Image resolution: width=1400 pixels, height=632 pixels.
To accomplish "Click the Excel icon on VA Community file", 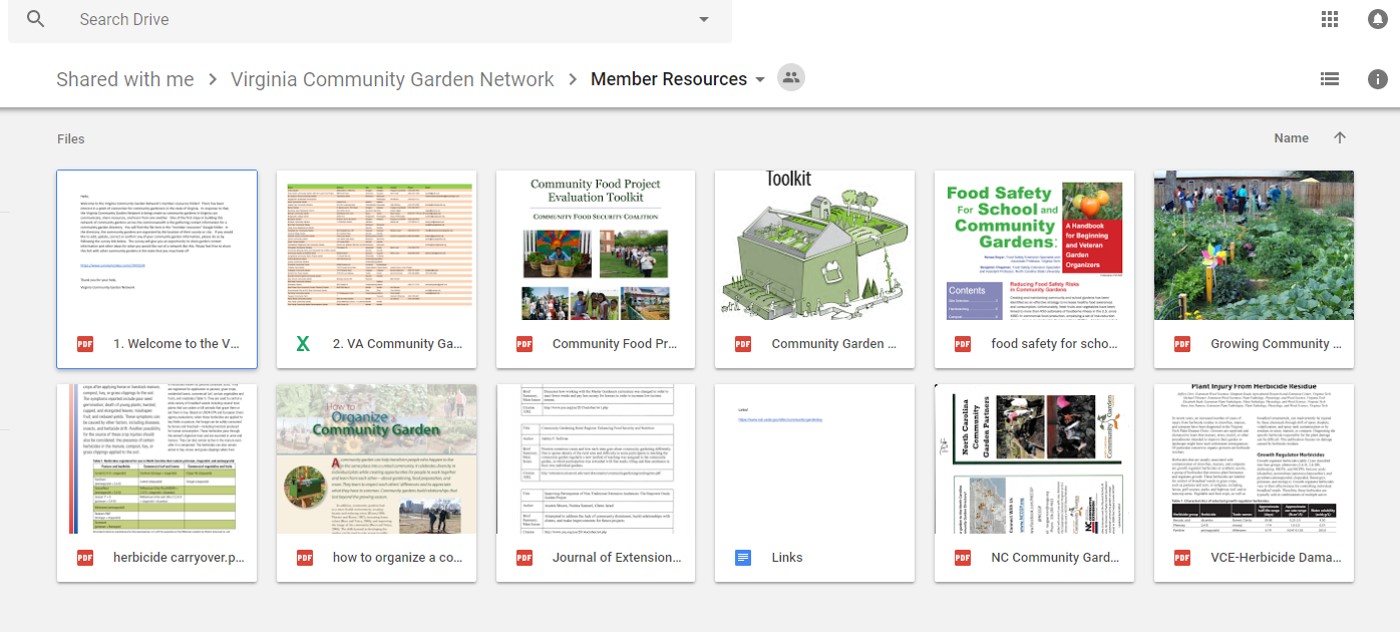I will pyautogui.click(x=303, y=344).
